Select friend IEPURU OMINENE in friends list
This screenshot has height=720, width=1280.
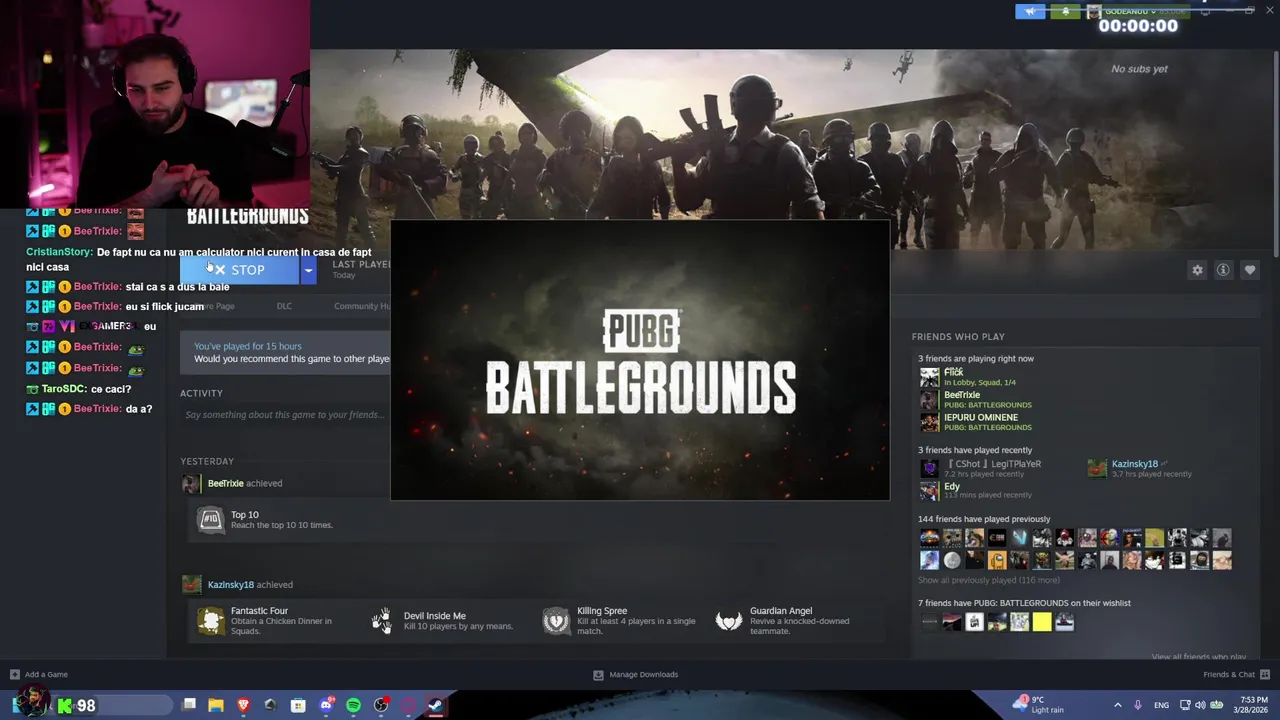[x=981, y=417]
